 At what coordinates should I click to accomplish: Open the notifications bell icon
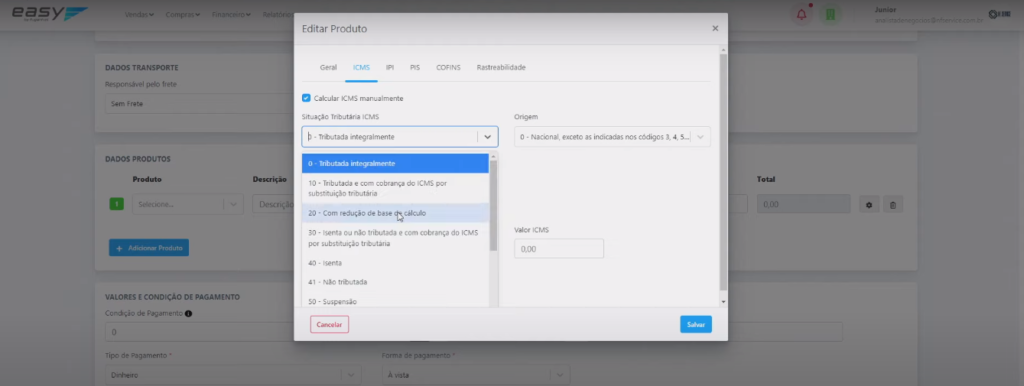[801, 14]
